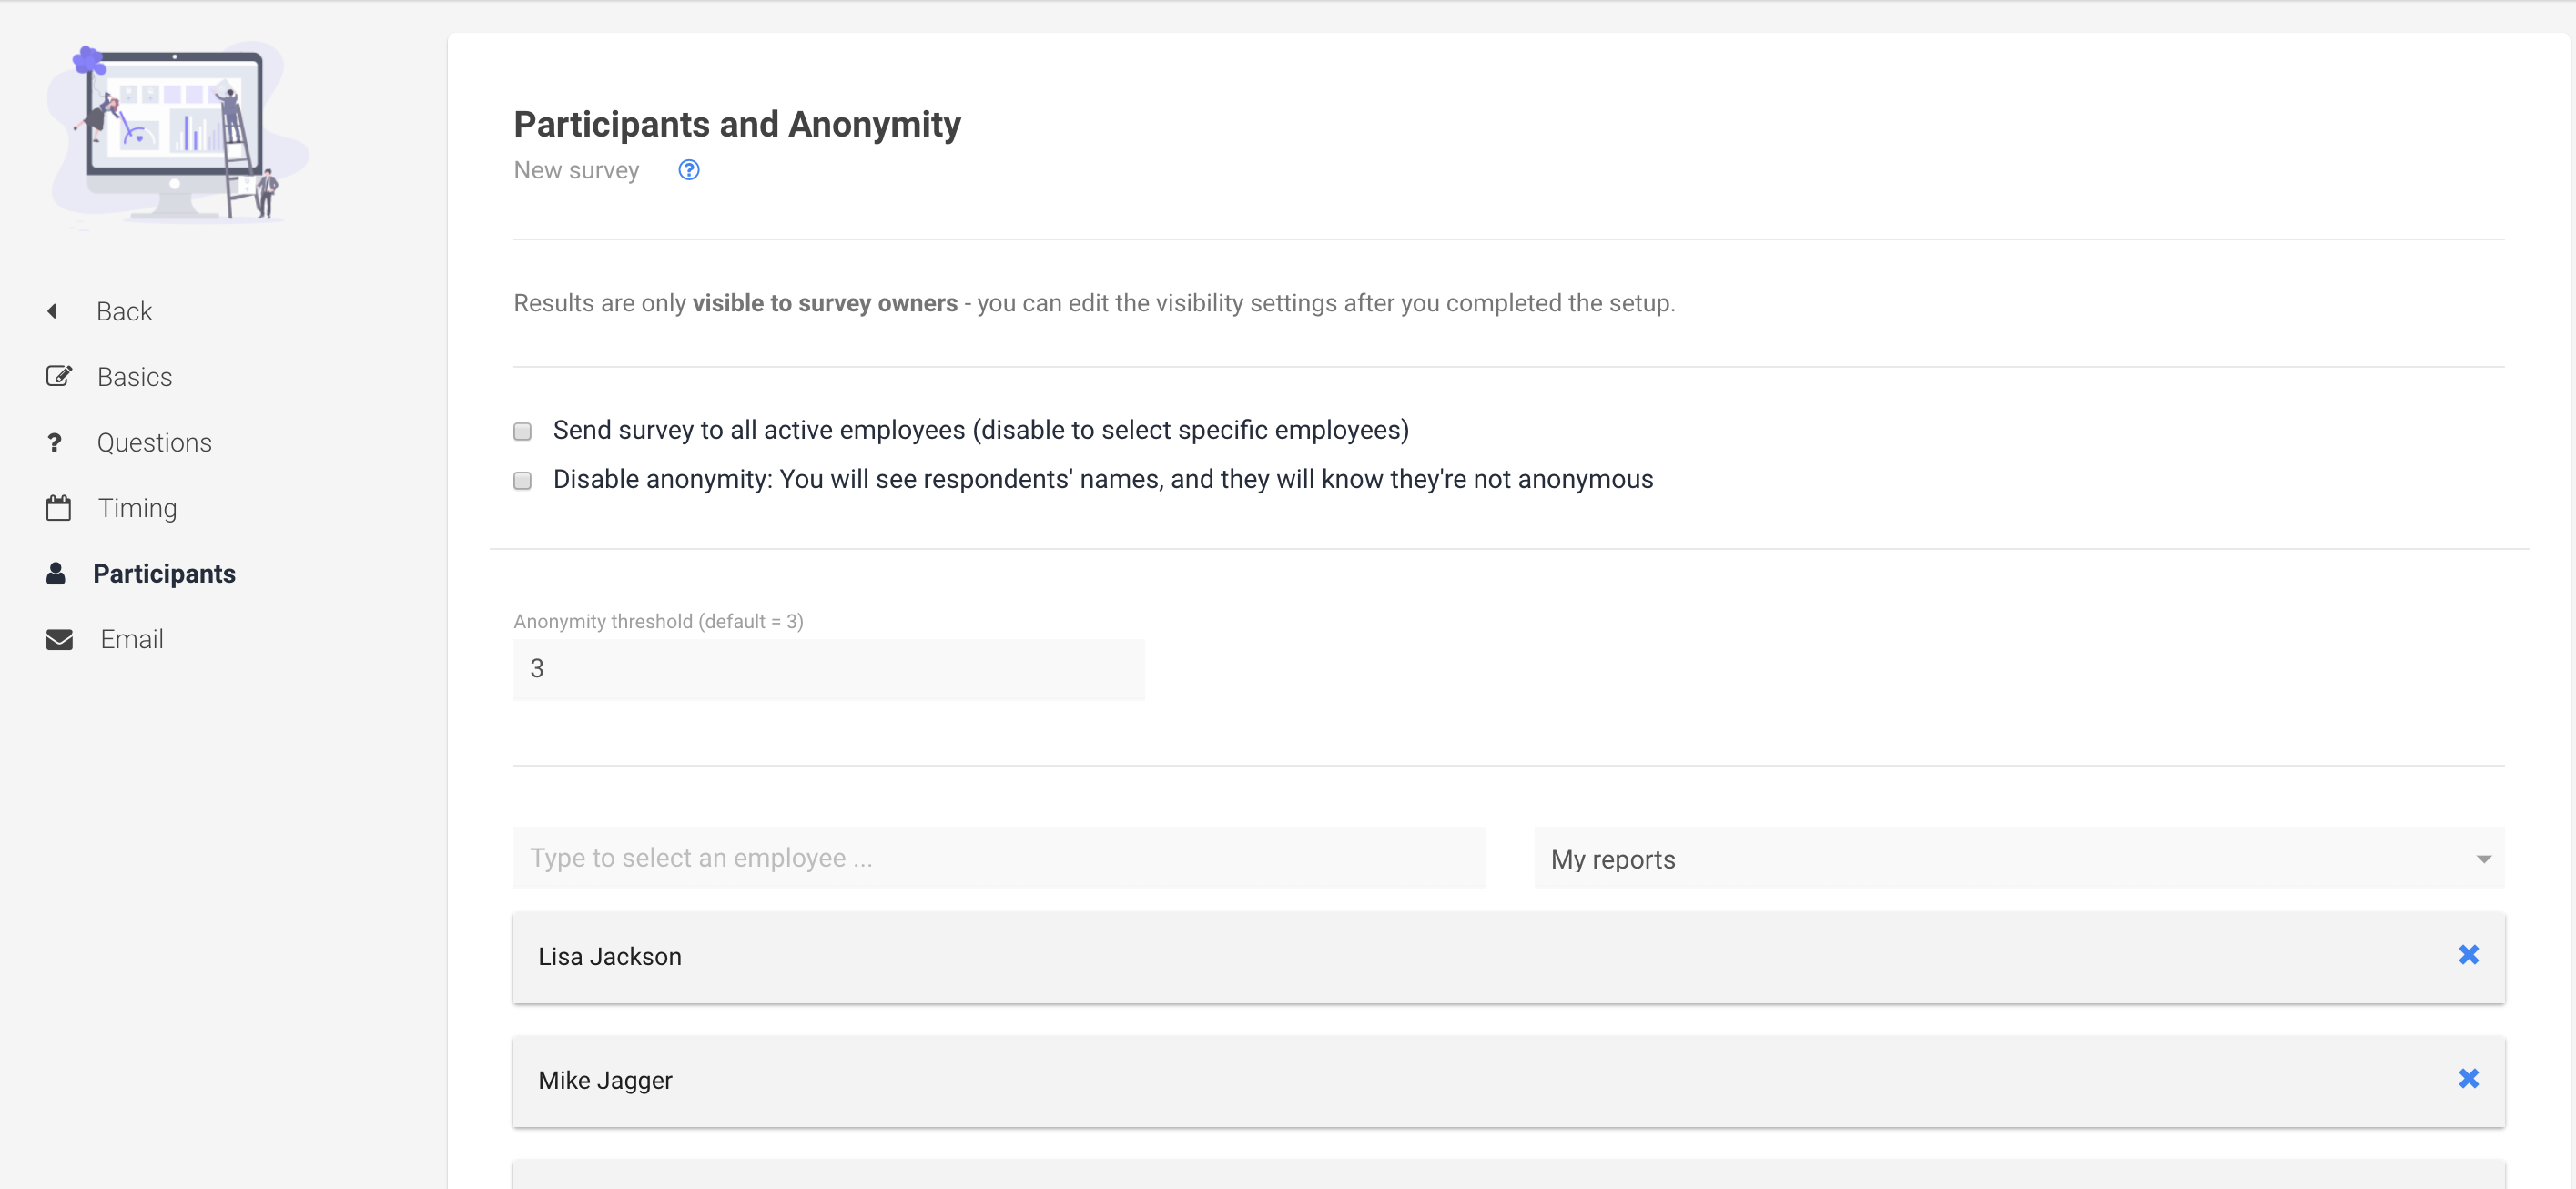The image size is (2576, 1189).
Task: Tick the Disable anonymity checkbox
Action: click(x=522, y=480)
